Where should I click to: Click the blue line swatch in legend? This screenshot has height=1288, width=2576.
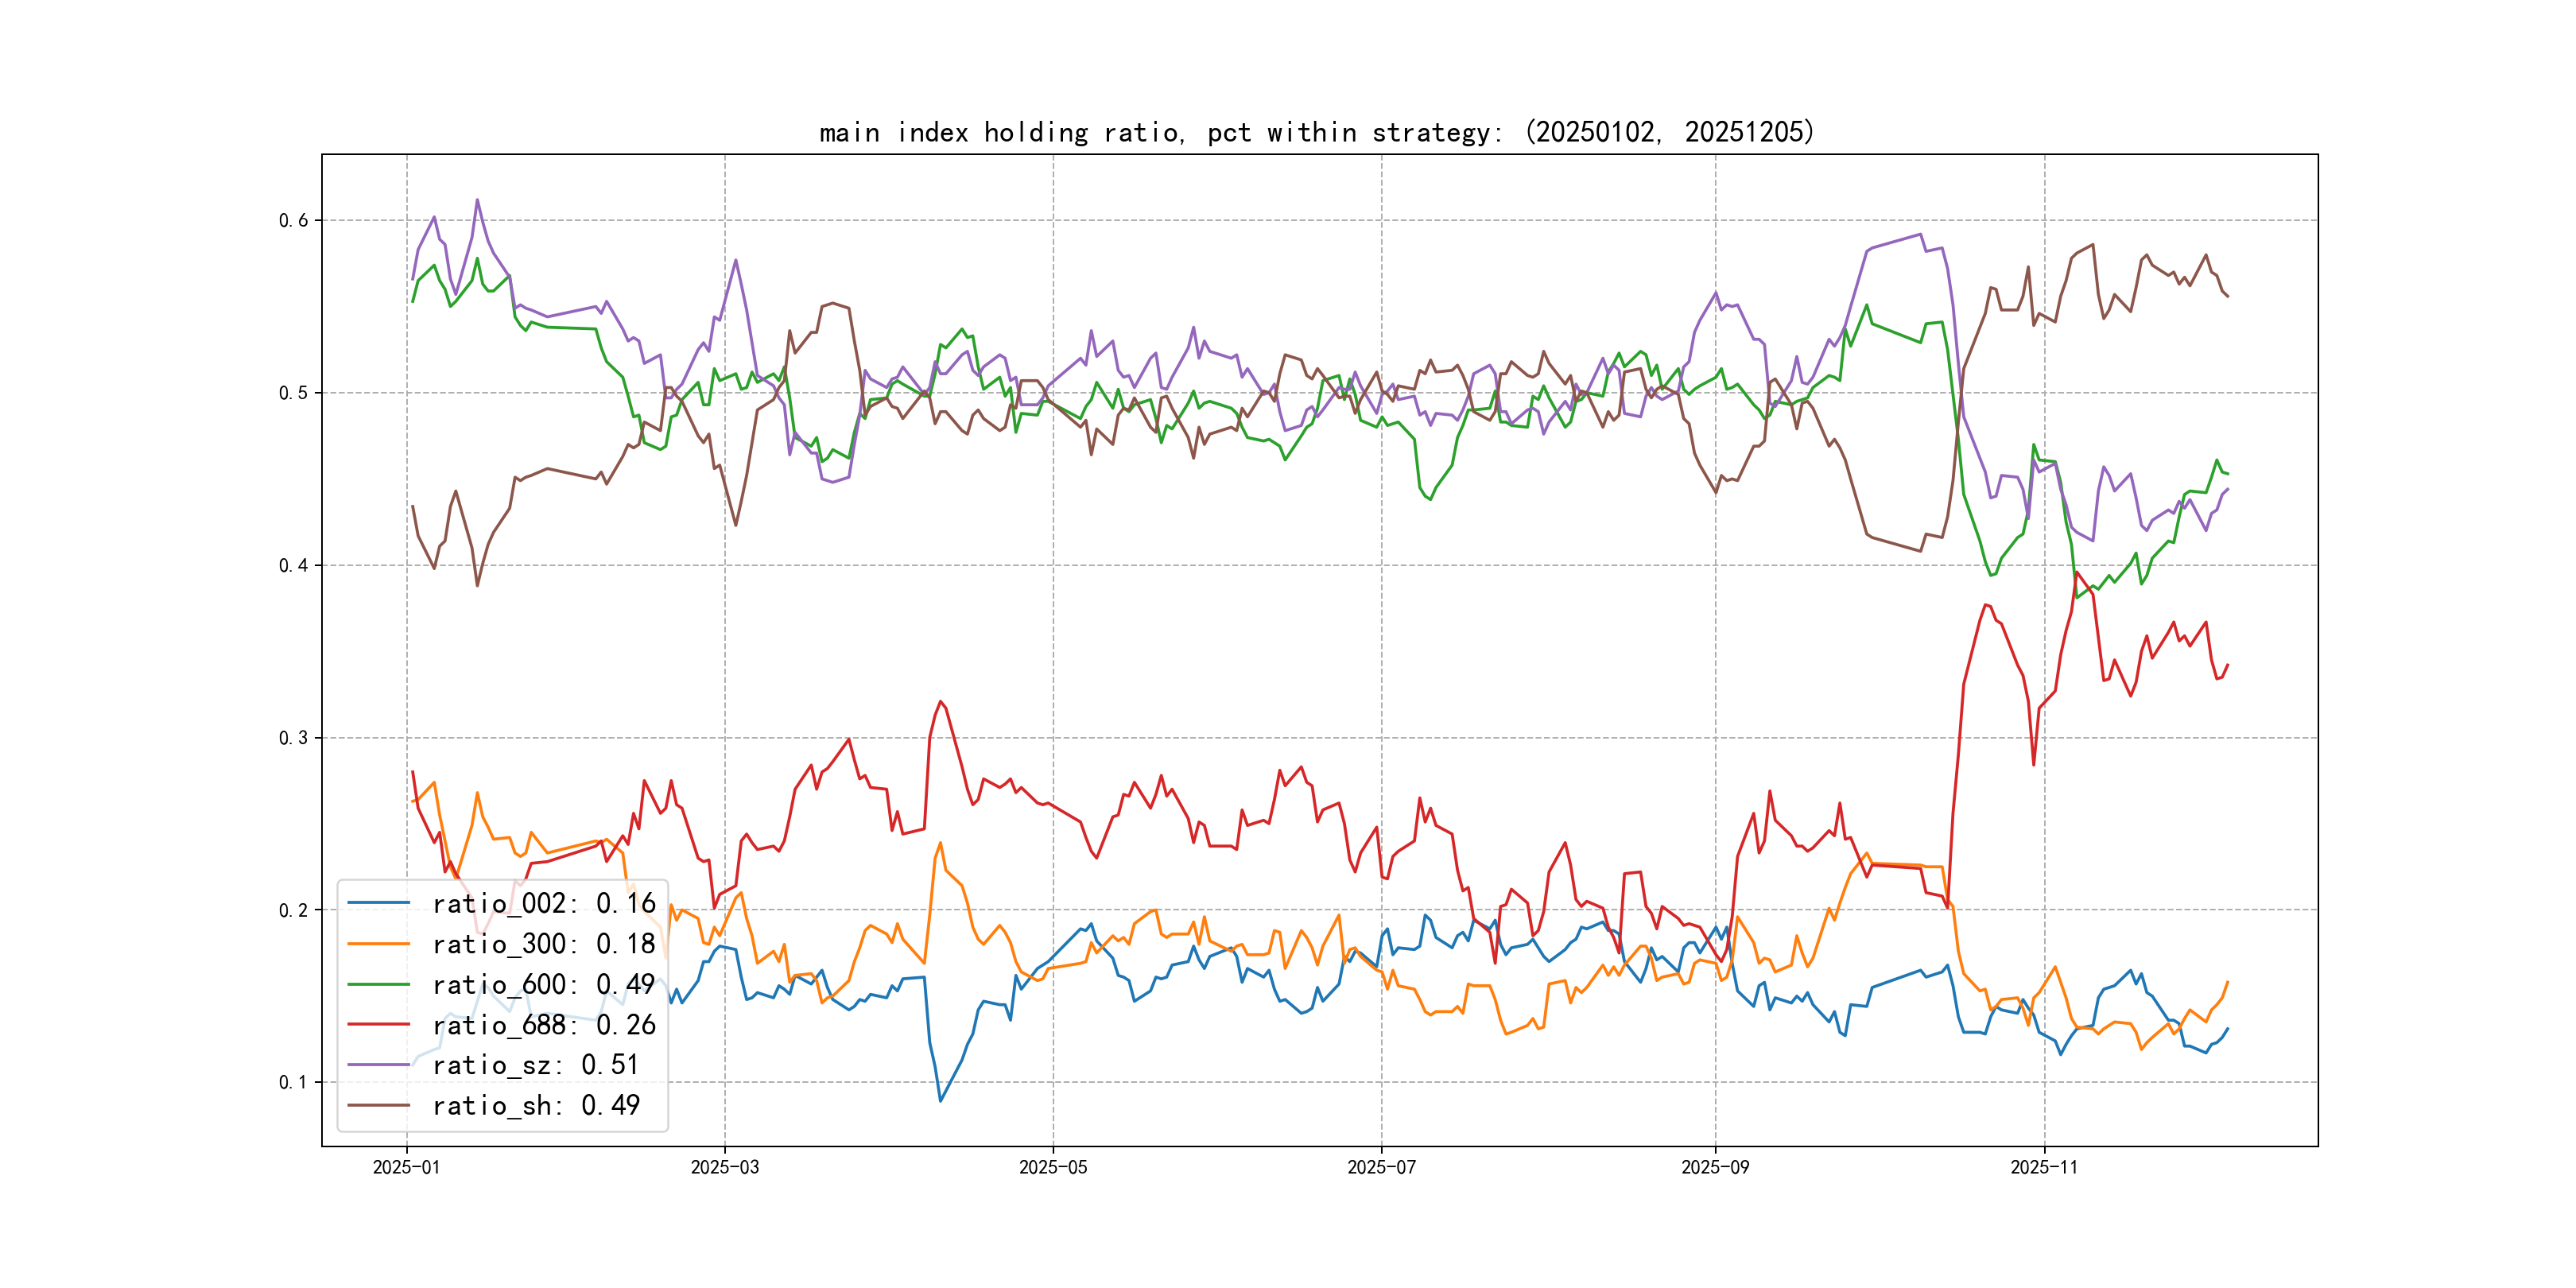[x=379, y=903]
